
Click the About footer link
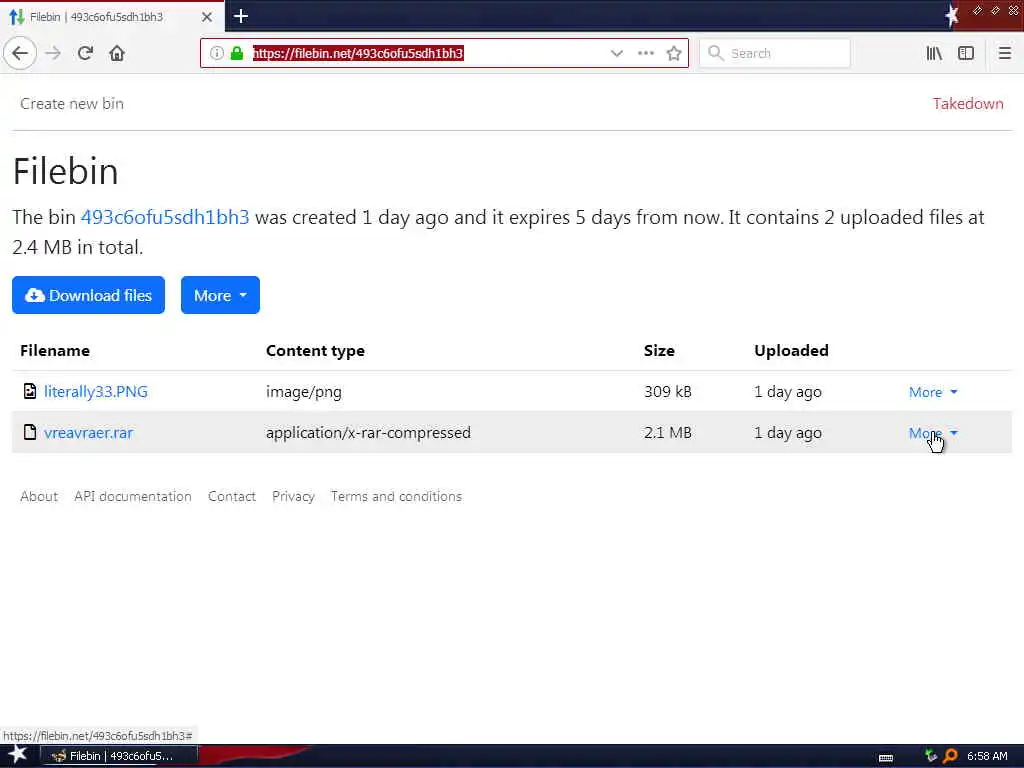(39, 496)
